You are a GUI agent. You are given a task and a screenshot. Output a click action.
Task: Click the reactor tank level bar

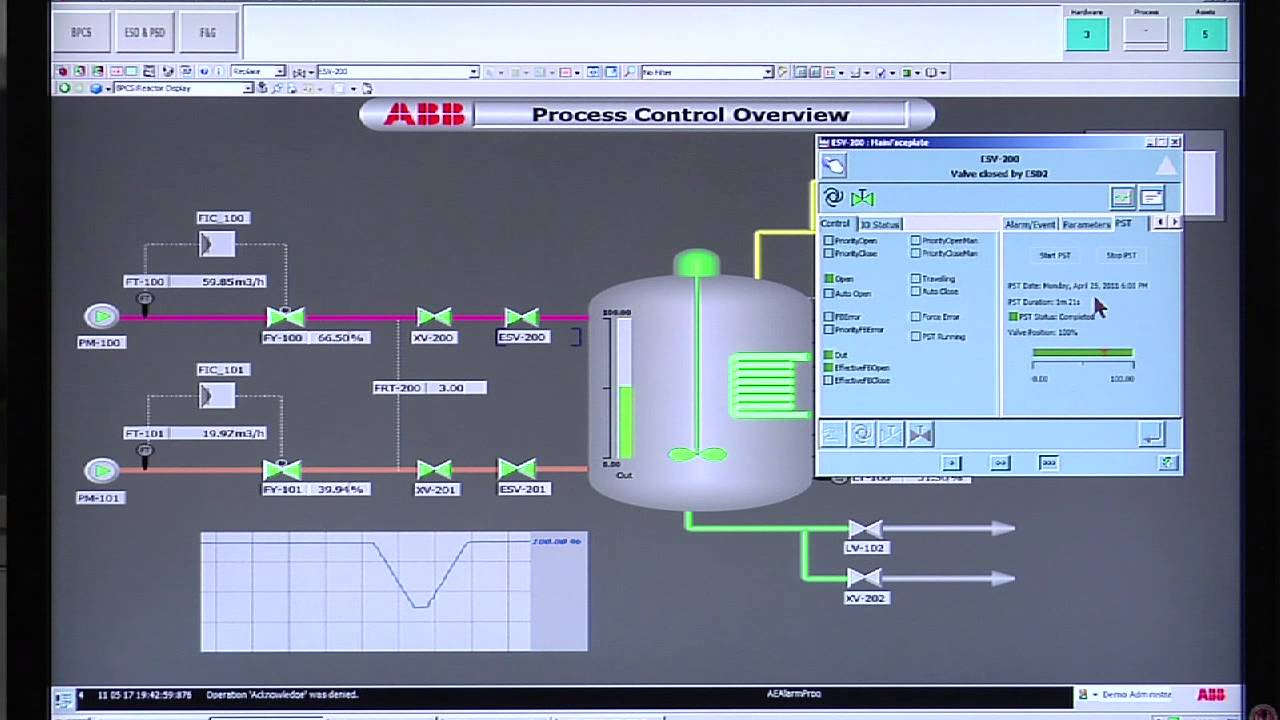(624, 390)
